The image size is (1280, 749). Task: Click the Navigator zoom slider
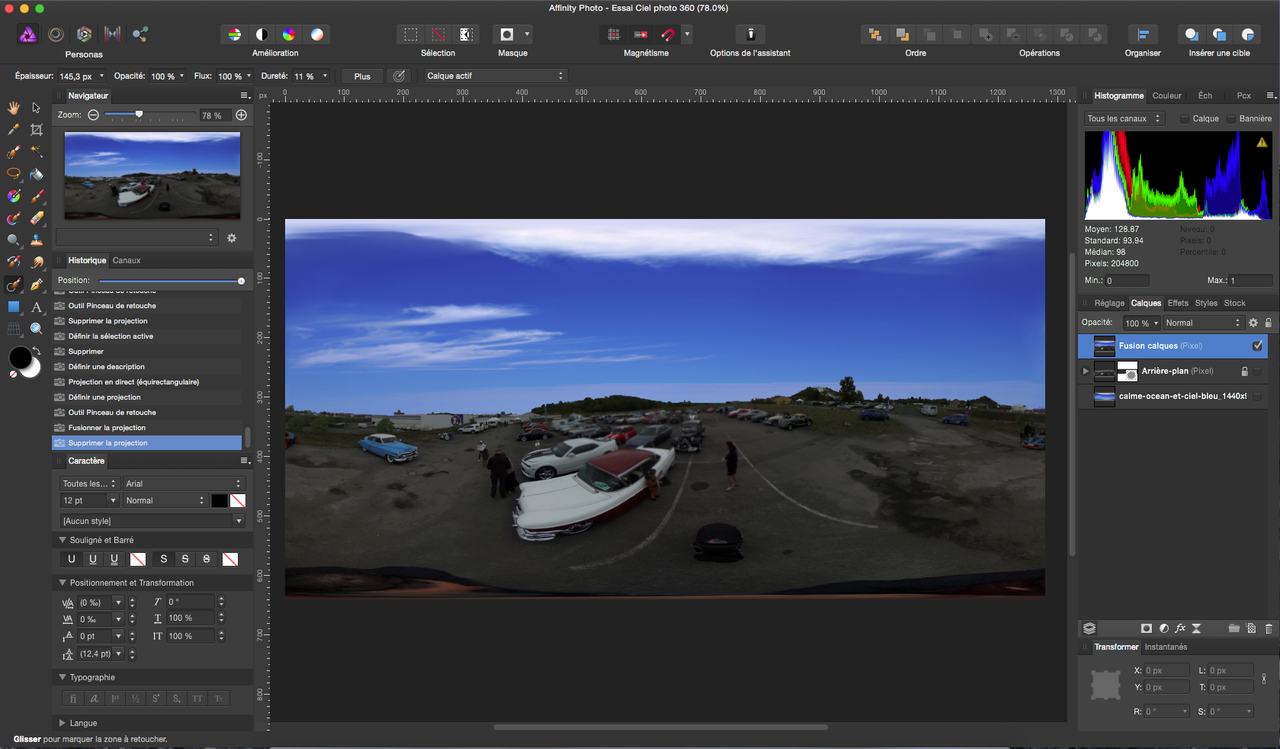tap(151, 115)
